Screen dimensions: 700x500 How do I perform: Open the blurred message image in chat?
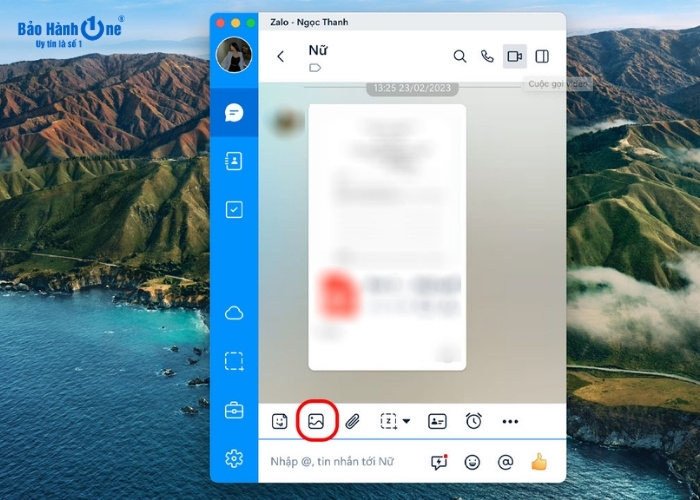(x=387, y=237)
